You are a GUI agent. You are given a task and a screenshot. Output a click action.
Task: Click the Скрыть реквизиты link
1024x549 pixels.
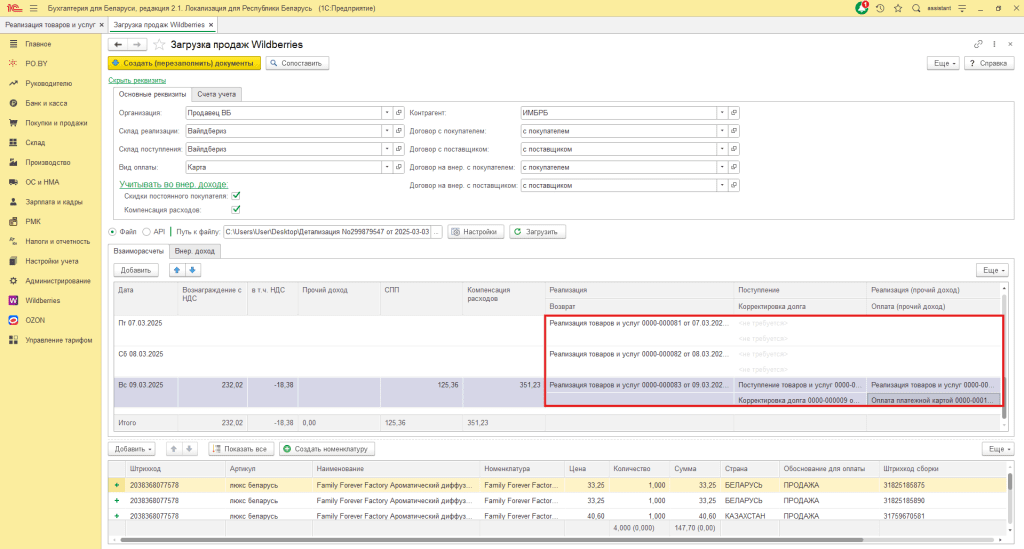[x=137, y=80]
